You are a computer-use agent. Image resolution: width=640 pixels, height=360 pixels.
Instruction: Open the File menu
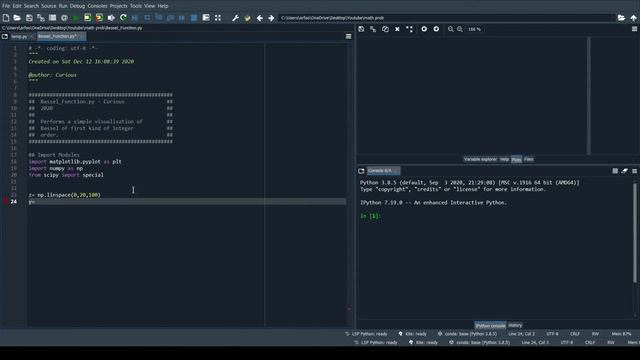click(x=6, y=6)
